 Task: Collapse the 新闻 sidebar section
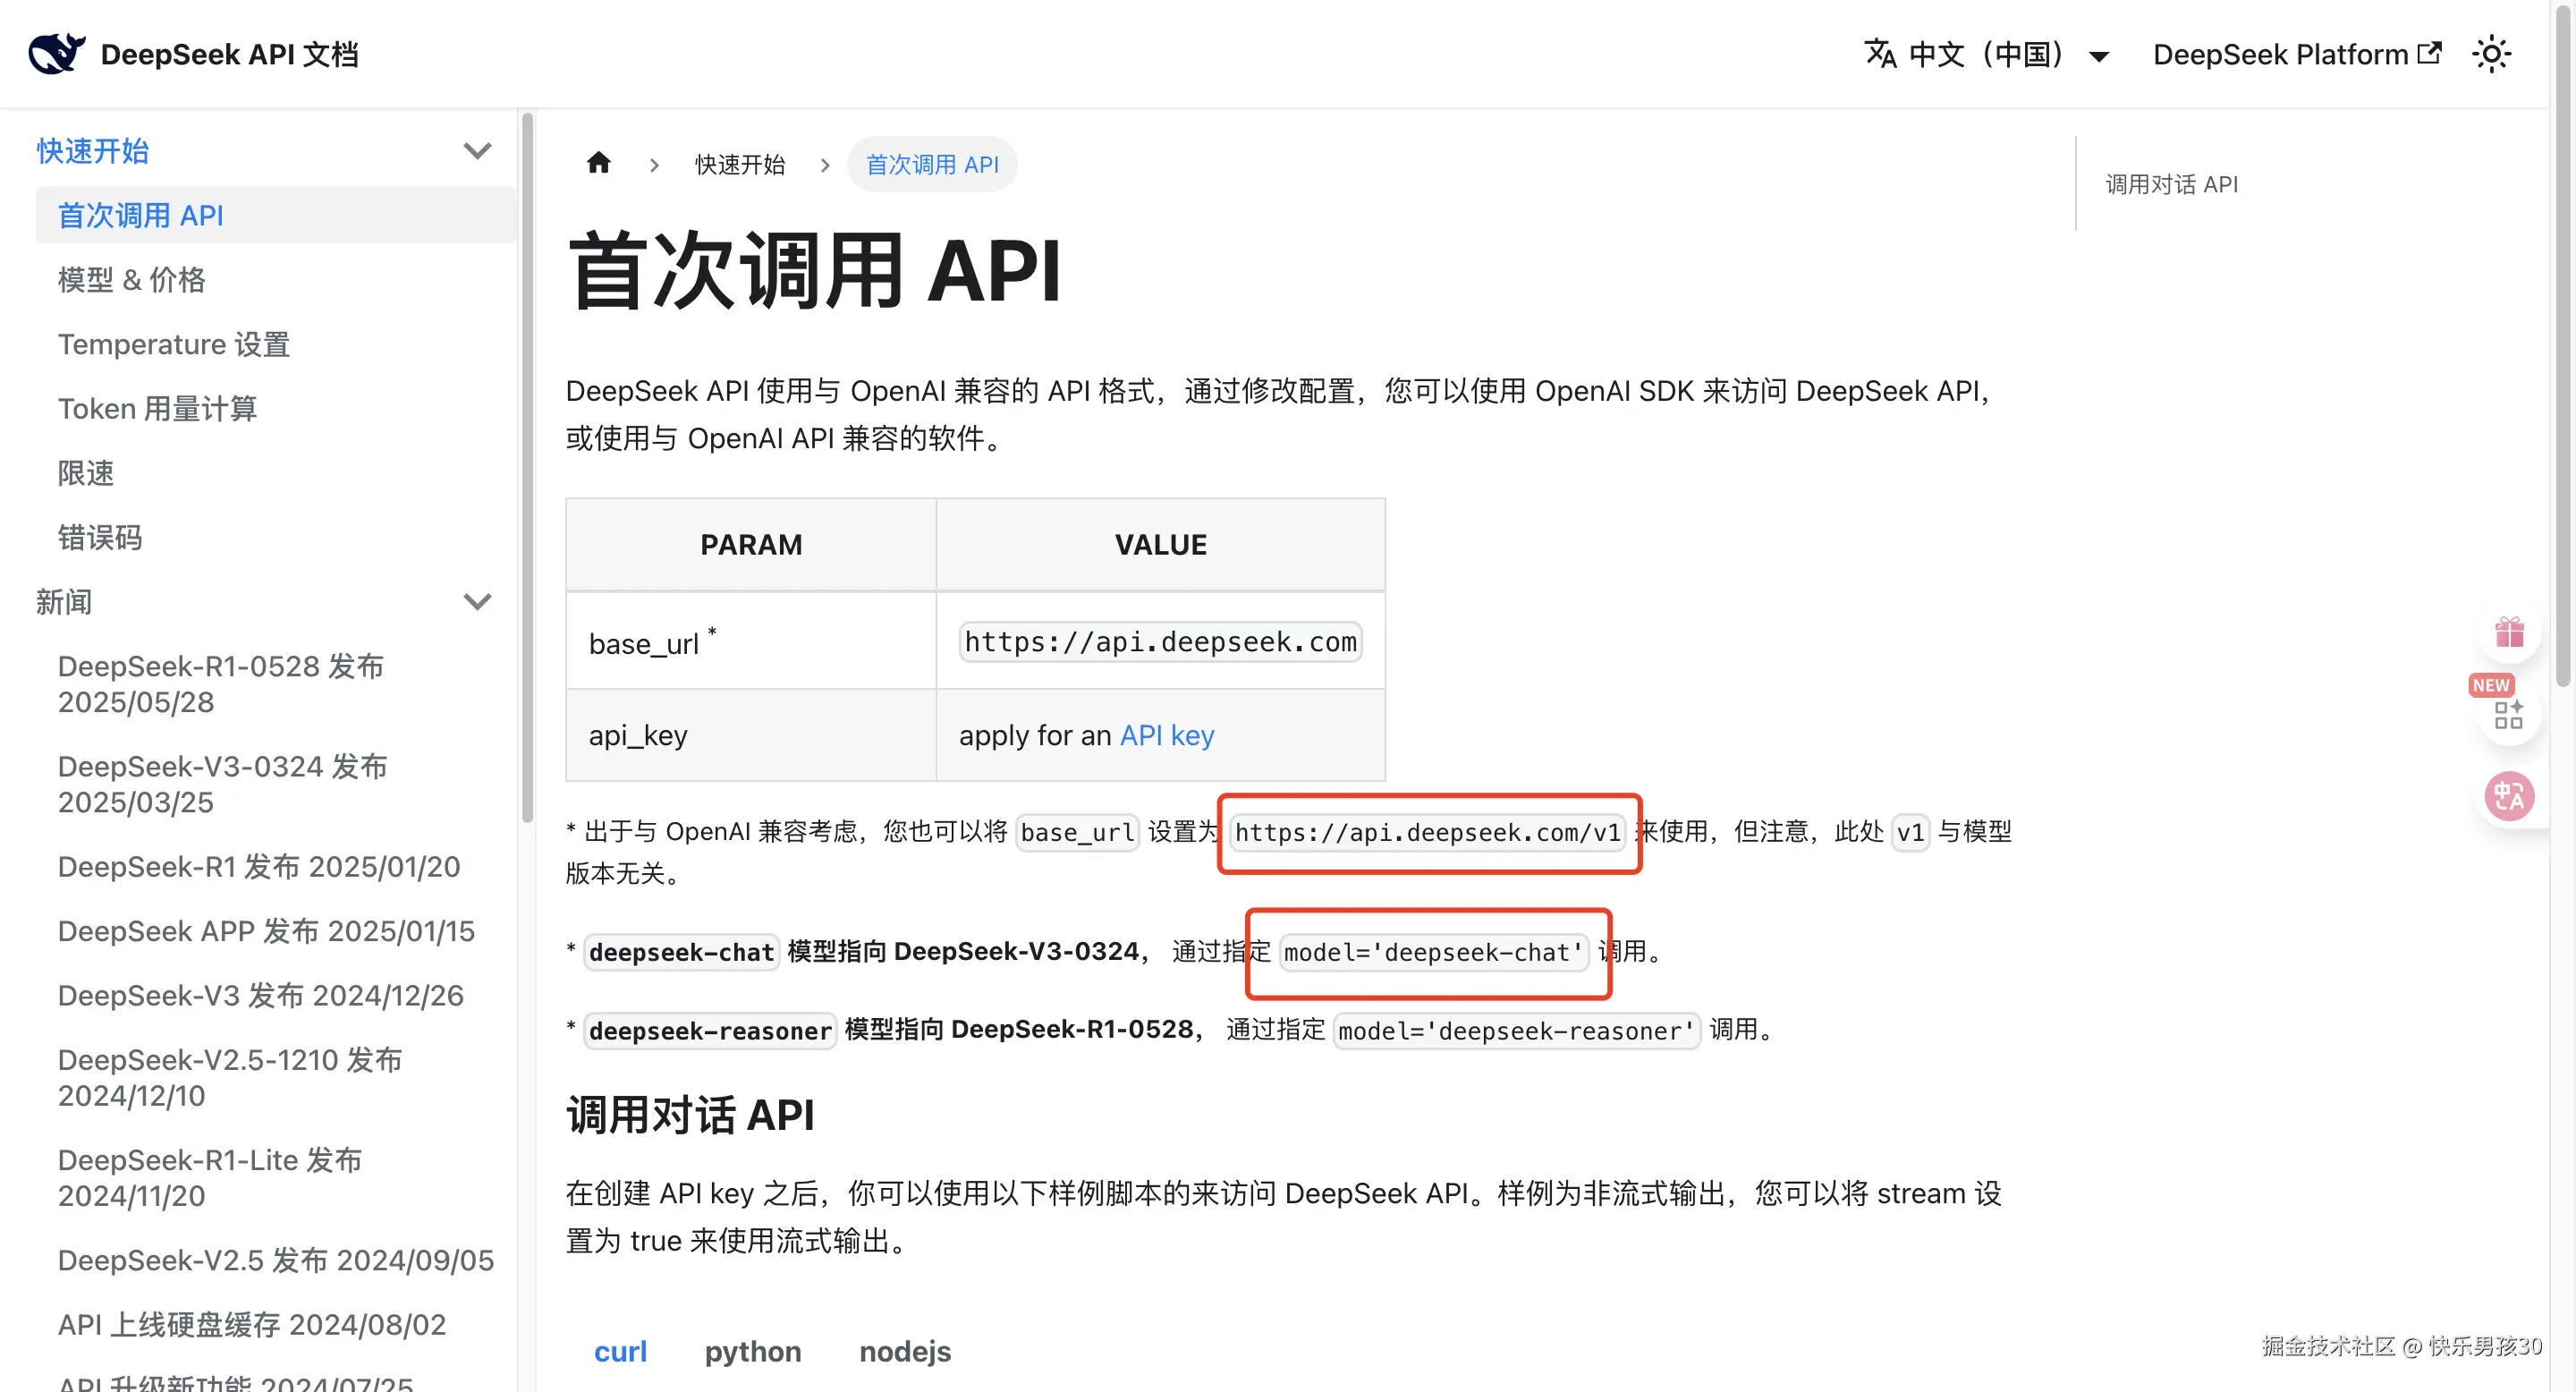click(477, 602)
